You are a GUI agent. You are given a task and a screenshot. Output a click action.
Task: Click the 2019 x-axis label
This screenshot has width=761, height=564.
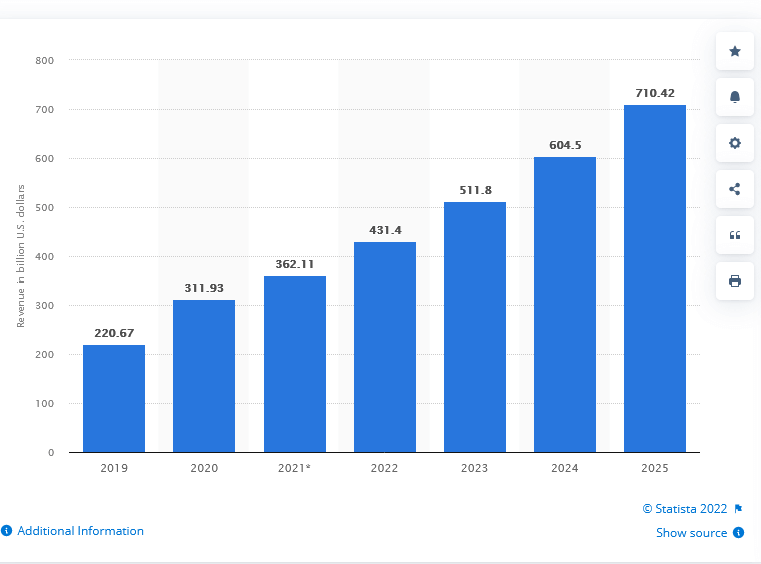pos(114,468)
